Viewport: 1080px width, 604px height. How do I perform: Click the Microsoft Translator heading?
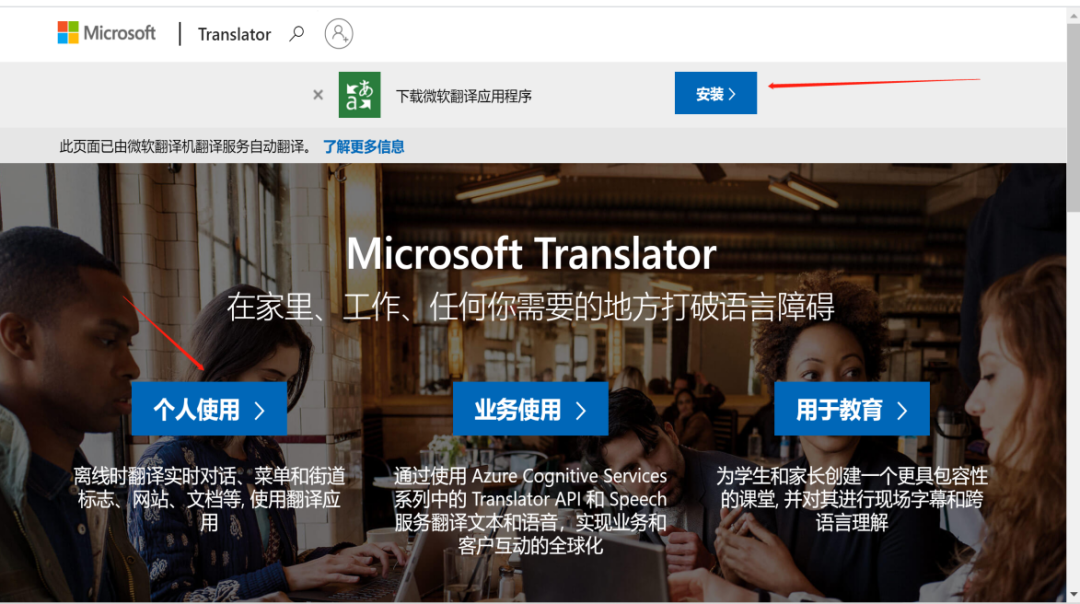pyautogui.click(x=531, y=253)
